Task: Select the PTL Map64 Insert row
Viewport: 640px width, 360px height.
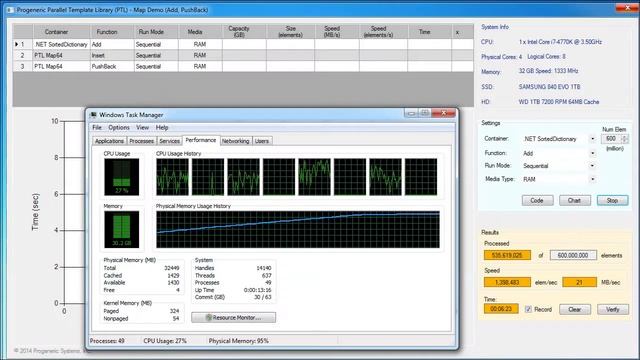Action: click(243, 55)
